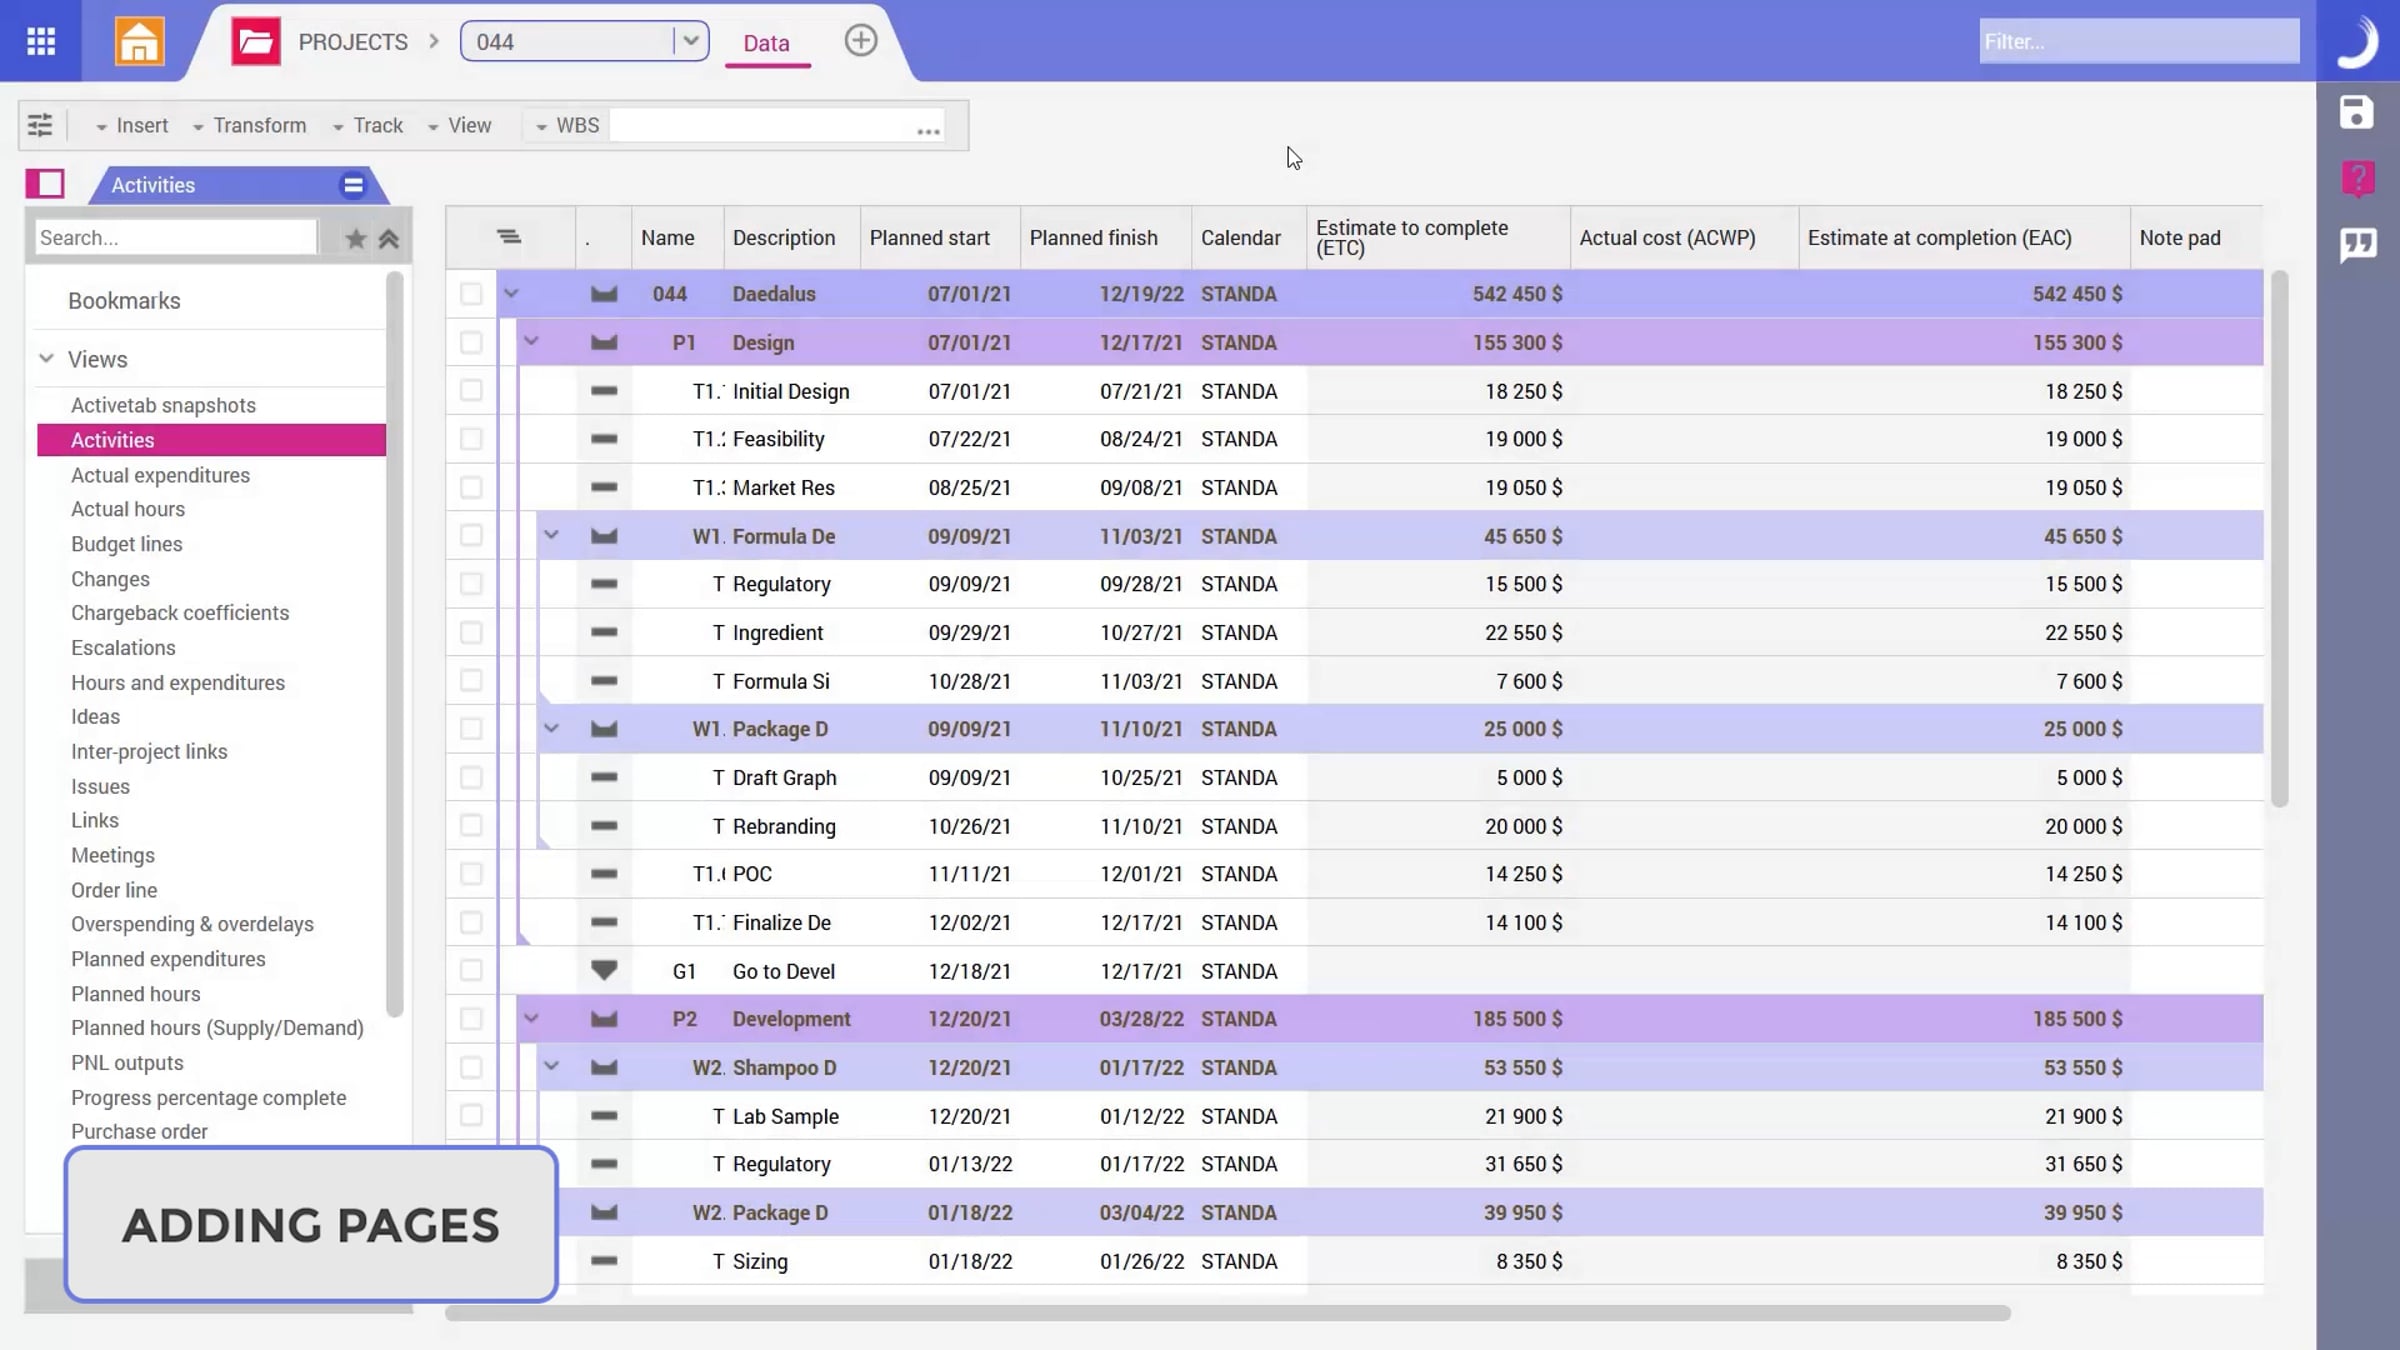Viewport: 2400px width, 1350px height.
Task: Collapse the P1 Design phase row
Action: point(531,342)
